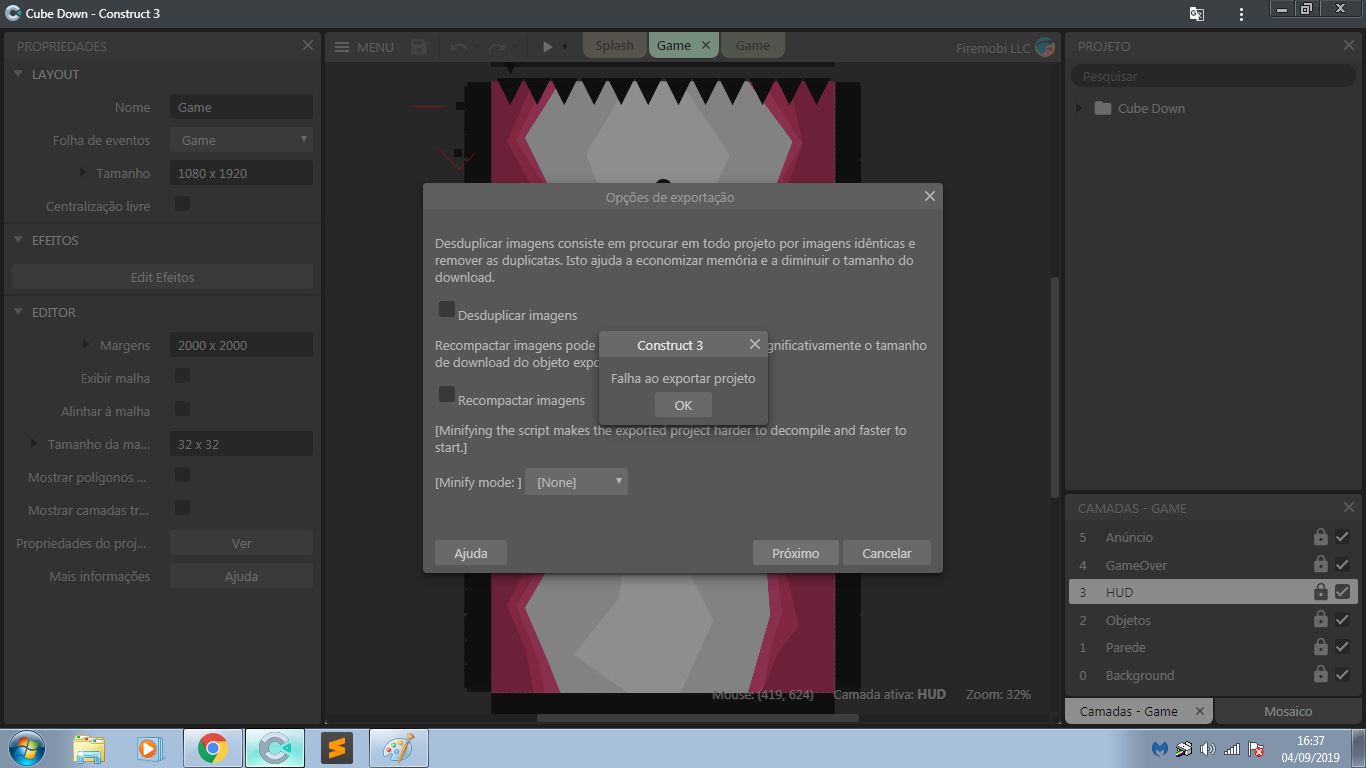Switch to the Mosaico tab
The image size is (1366, 768).
click(x=1287, y=711)
